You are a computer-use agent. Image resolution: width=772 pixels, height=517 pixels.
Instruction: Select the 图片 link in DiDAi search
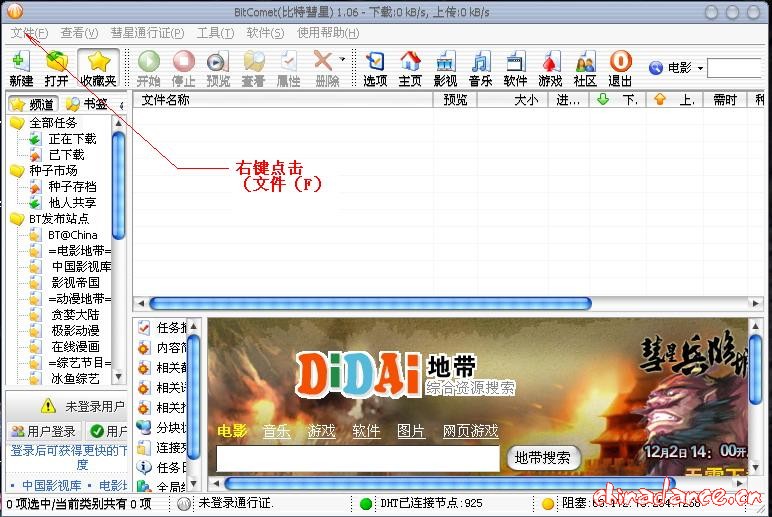(x=411, y=431)
